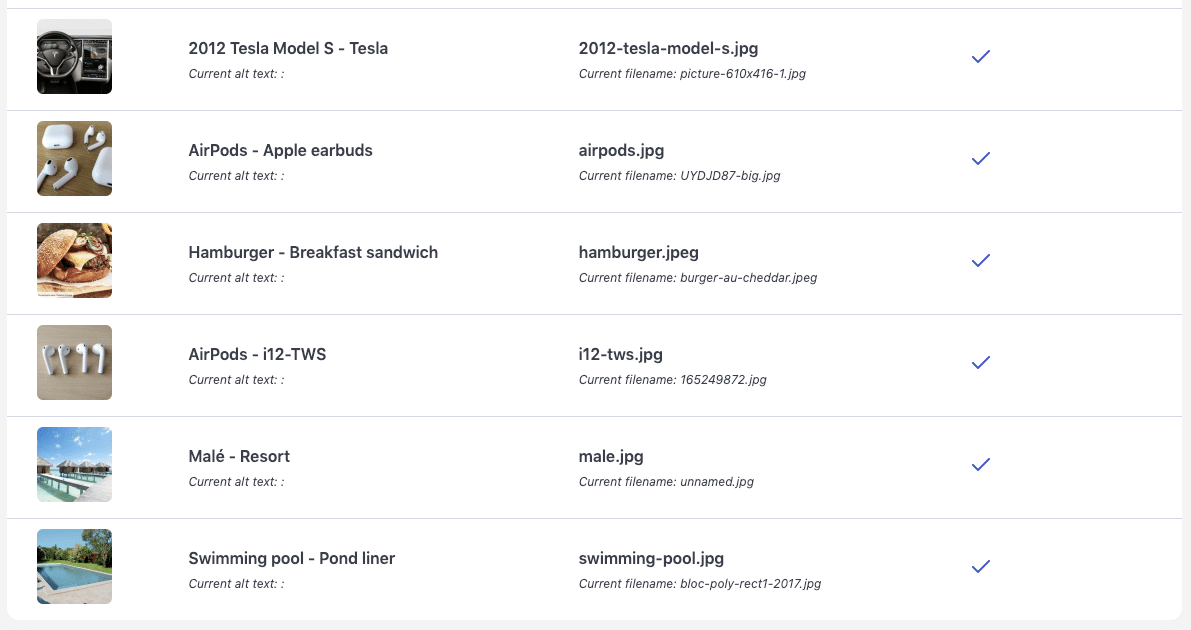1191x630 pixels.
Task: Open the swimming pool thumbnail
Action: pyautogui.click(x=74, y=566)
